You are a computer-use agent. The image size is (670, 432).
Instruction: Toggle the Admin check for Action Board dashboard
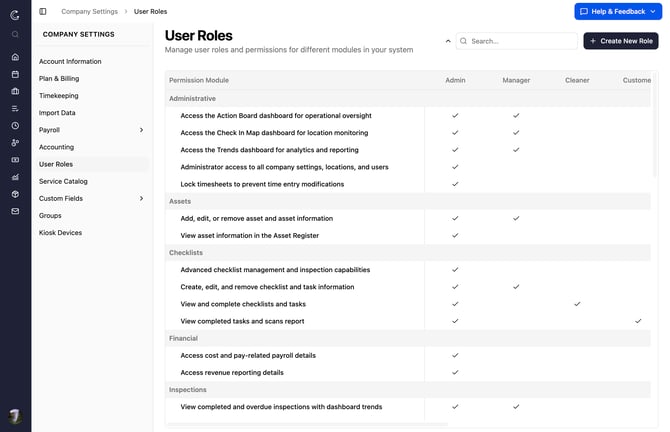coord(455,115)
